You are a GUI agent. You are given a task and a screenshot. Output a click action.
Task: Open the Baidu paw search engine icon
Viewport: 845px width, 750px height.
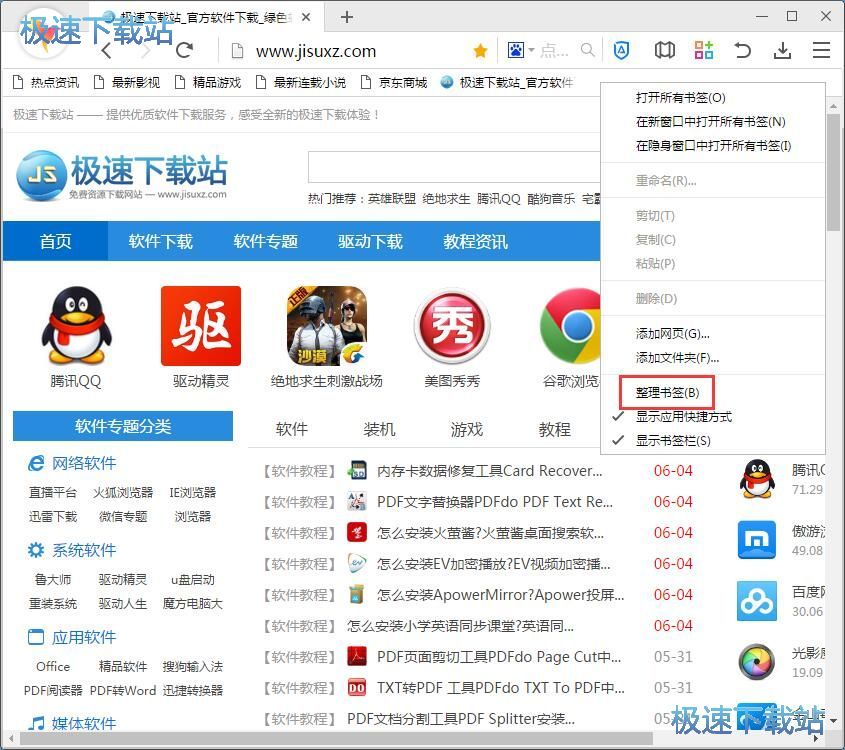516,51
